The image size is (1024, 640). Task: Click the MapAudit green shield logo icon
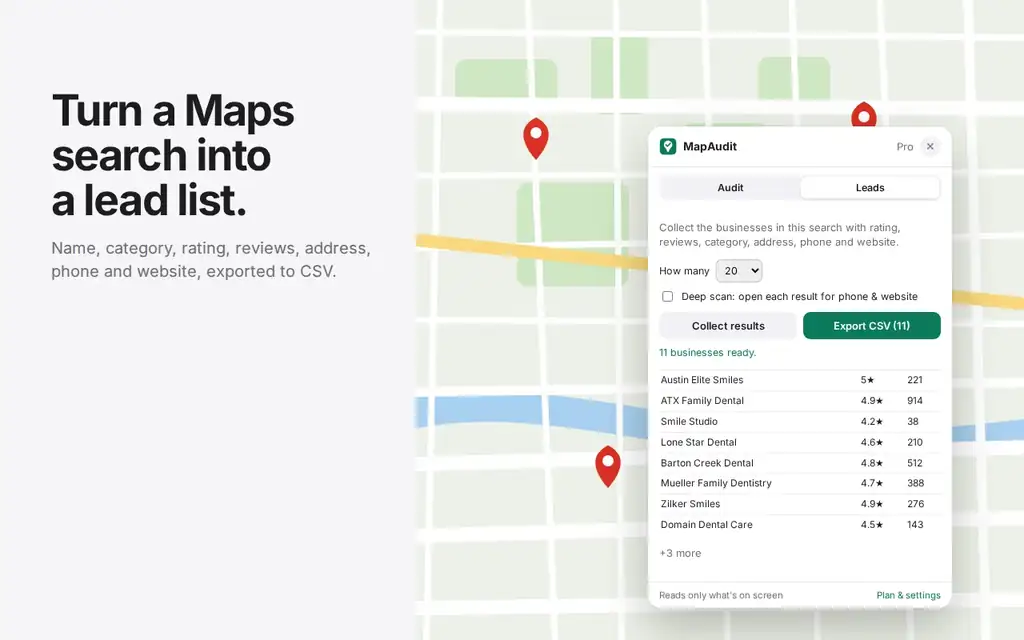(x=667, y=146)
